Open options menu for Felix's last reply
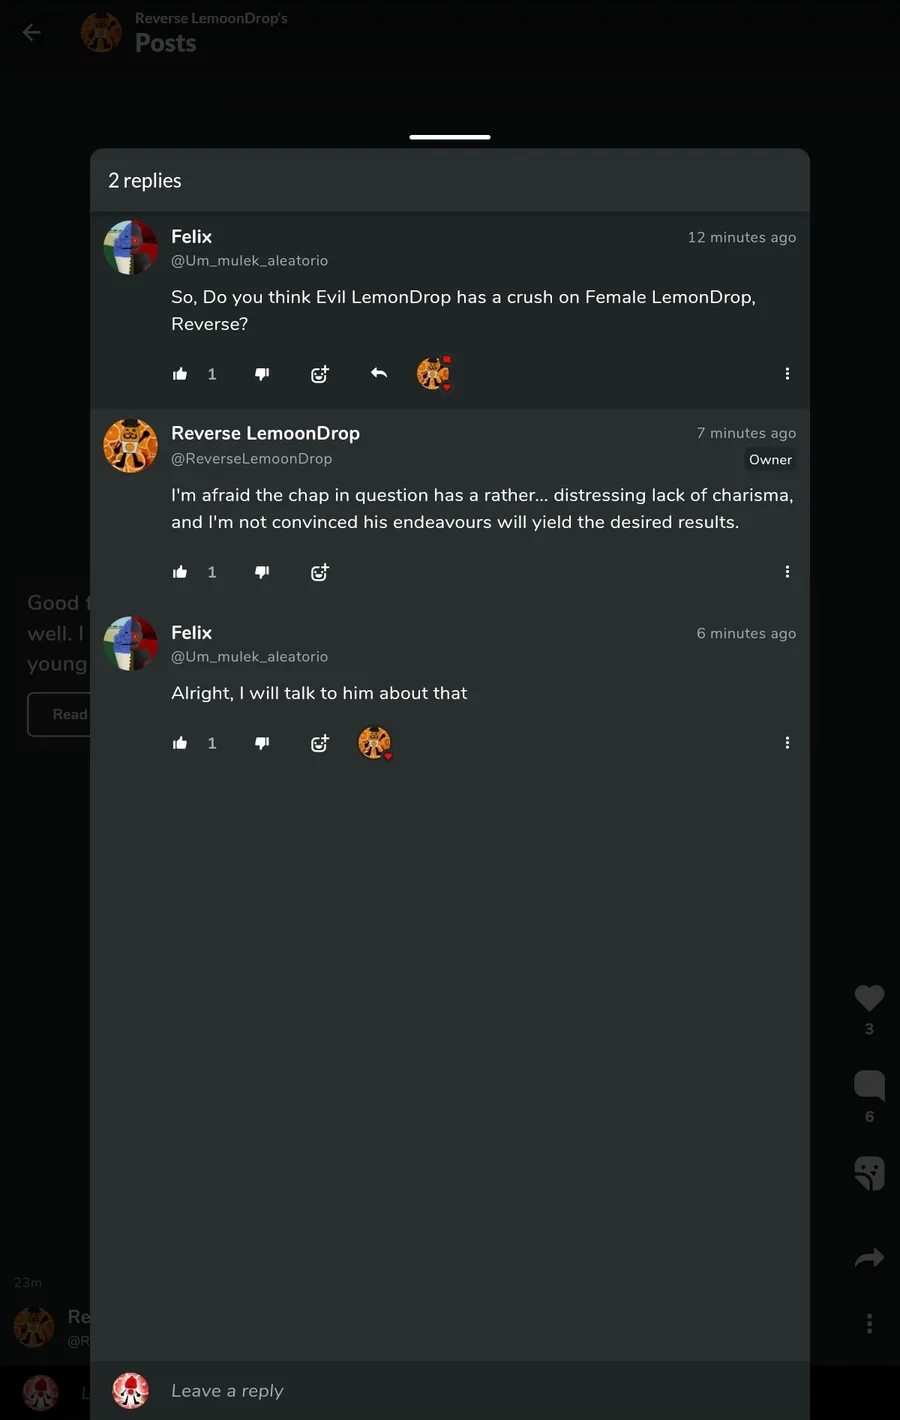This screenshot has height=1420, width=900. pyautogui.click(x=787, y=743)
